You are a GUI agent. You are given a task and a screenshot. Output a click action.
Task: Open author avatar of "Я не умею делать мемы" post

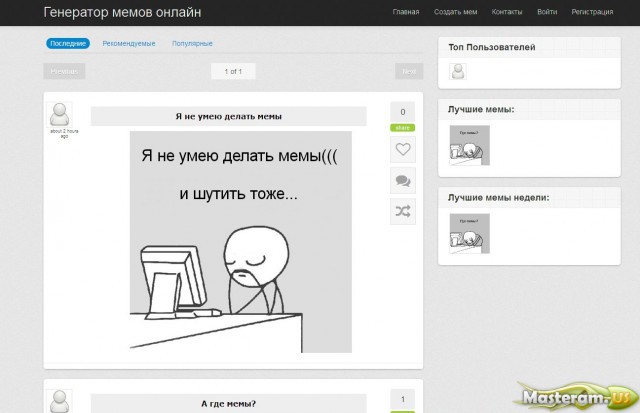(x=59, y=115)
